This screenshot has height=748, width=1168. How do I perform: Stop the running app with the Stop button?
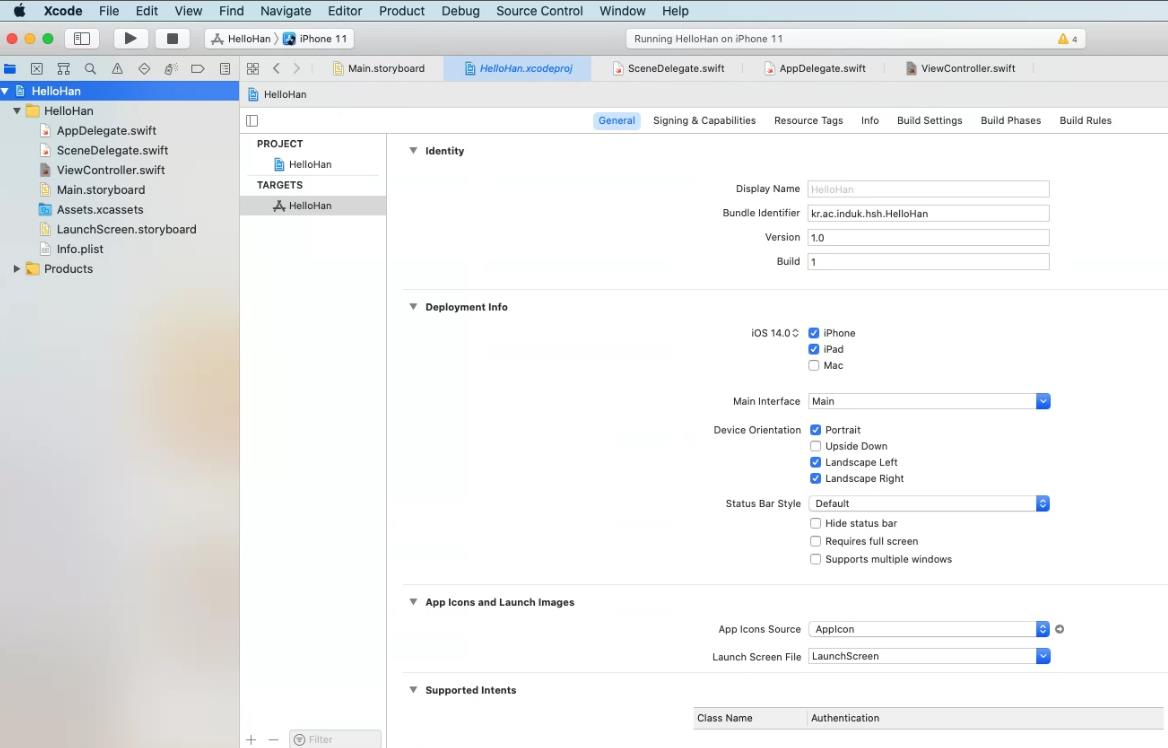pyautogui.click(x=172, y=39)
